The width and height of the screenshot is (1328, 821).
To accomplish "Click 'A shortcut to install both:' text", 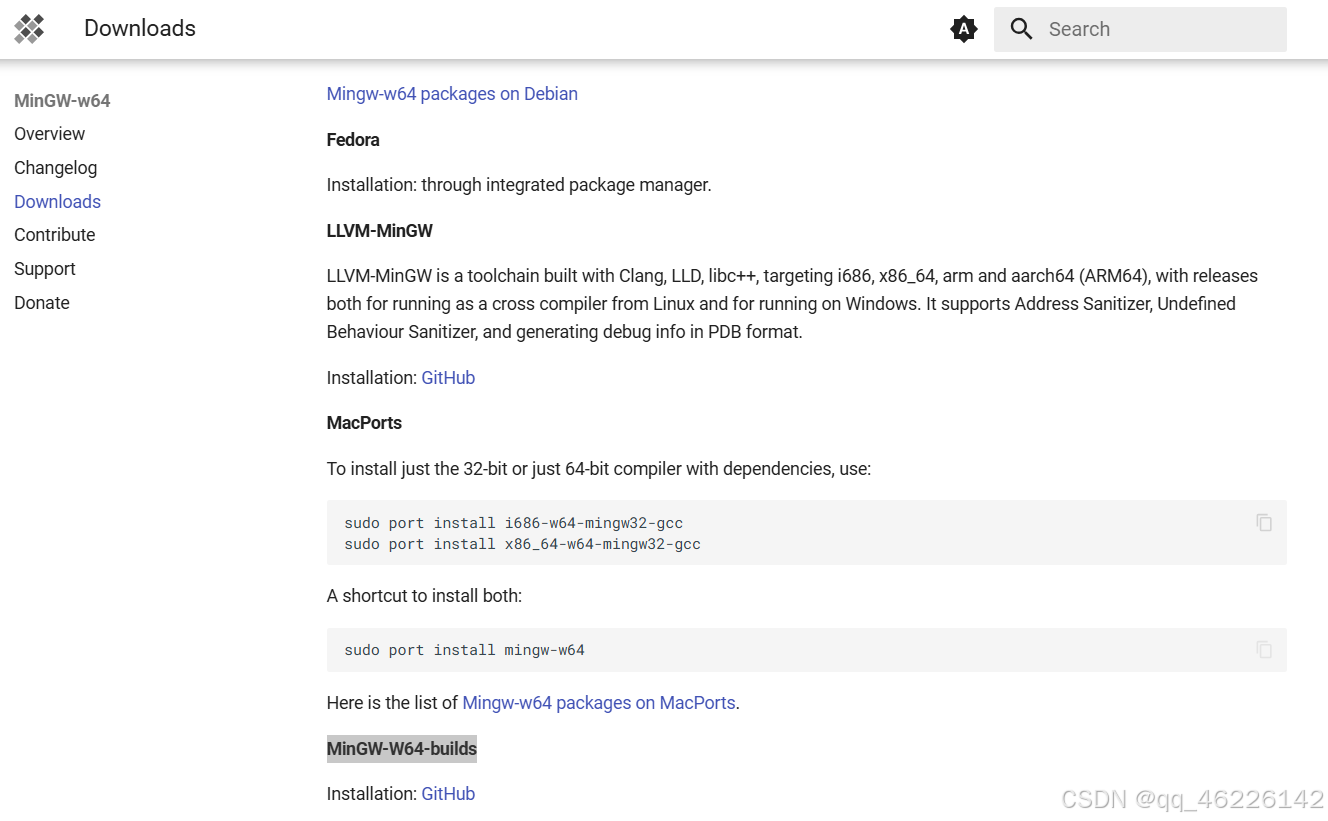I will (425, 596).
